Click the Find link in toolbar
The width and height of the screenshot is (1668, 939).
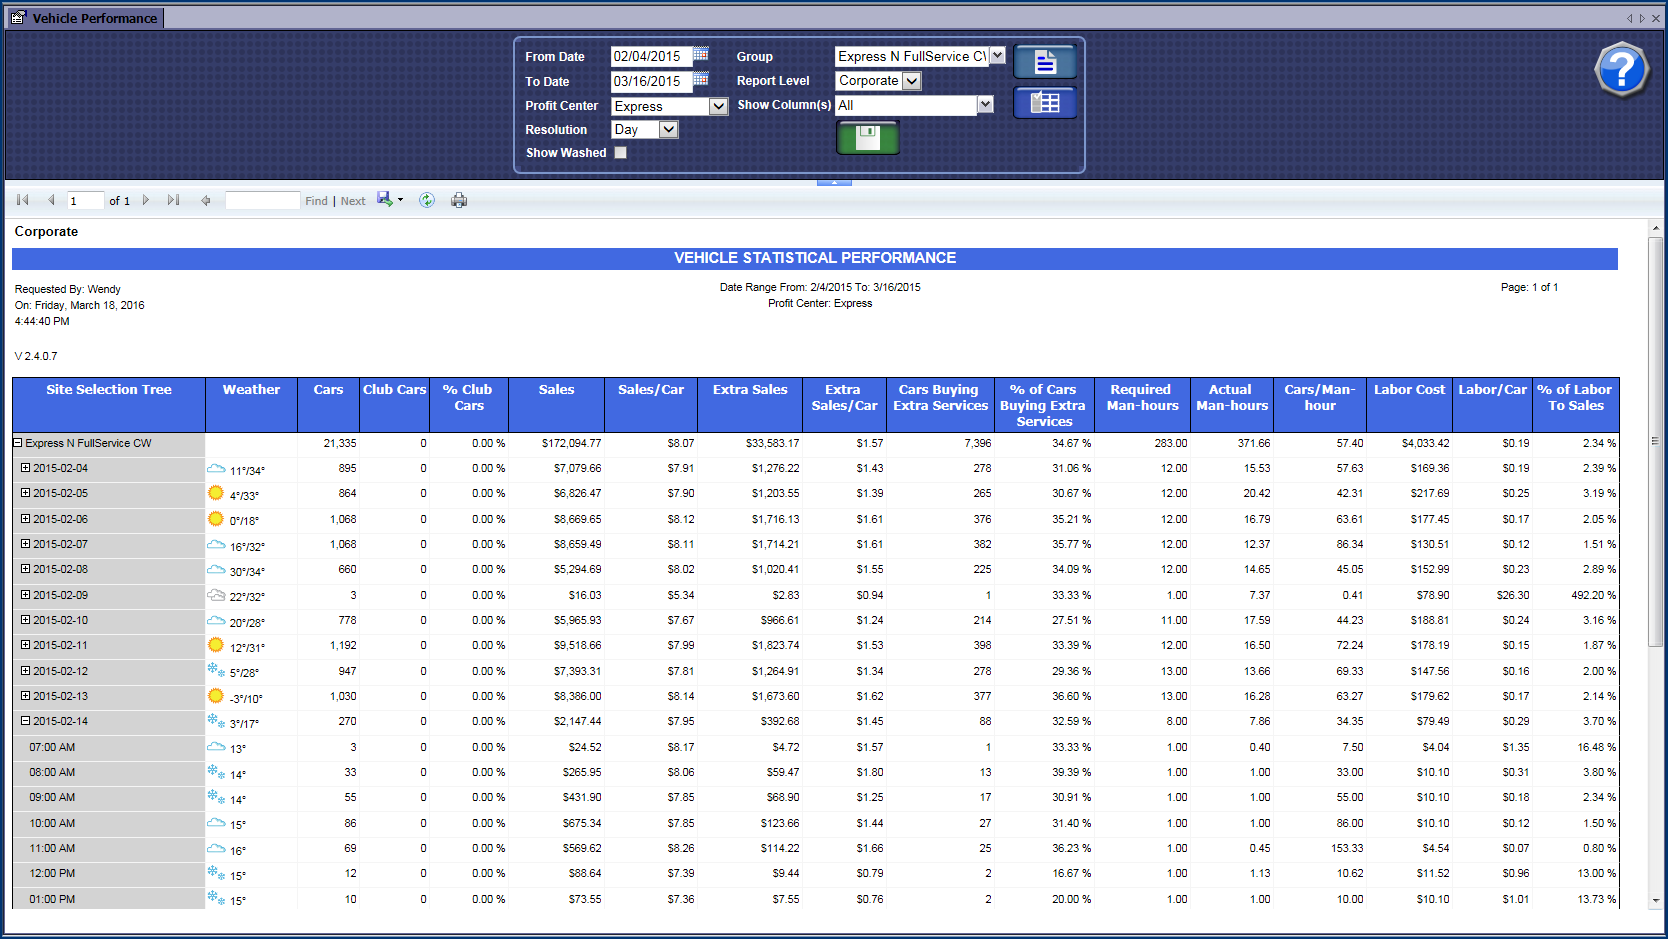[x=316, y=201]
